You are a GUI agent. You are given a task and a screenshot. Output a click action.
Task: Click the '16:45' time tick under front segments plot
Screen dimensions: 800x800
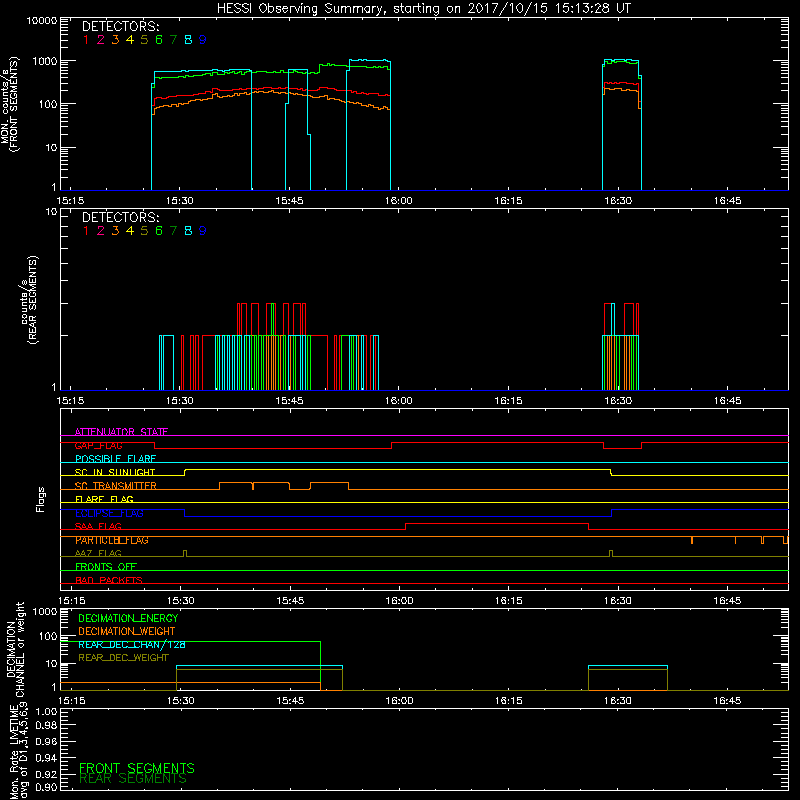tap(728, 201)
